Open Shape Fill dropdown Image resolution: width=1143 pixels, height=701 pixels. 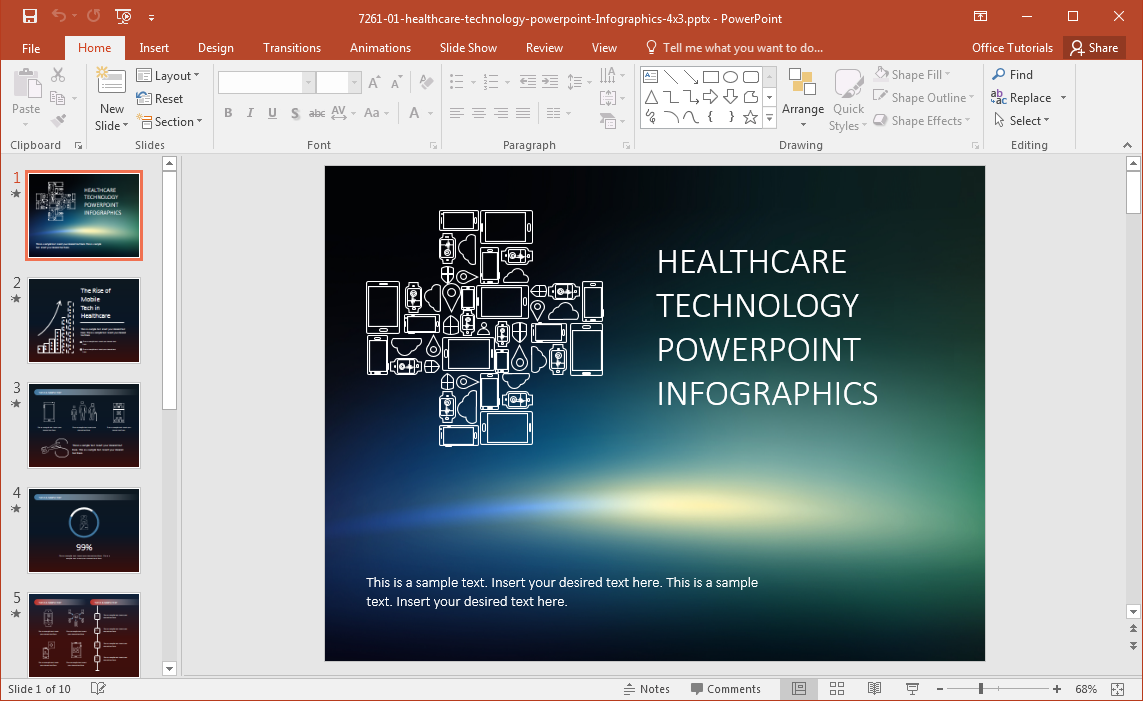tap(912, 74)
